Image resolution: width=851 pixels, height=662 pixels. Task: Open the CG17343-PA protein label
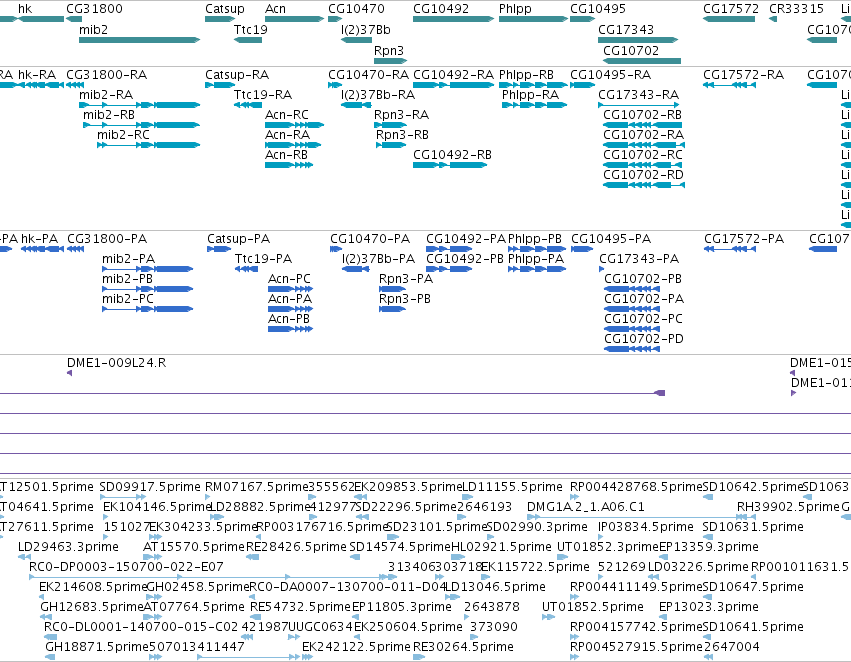point(639,259)
